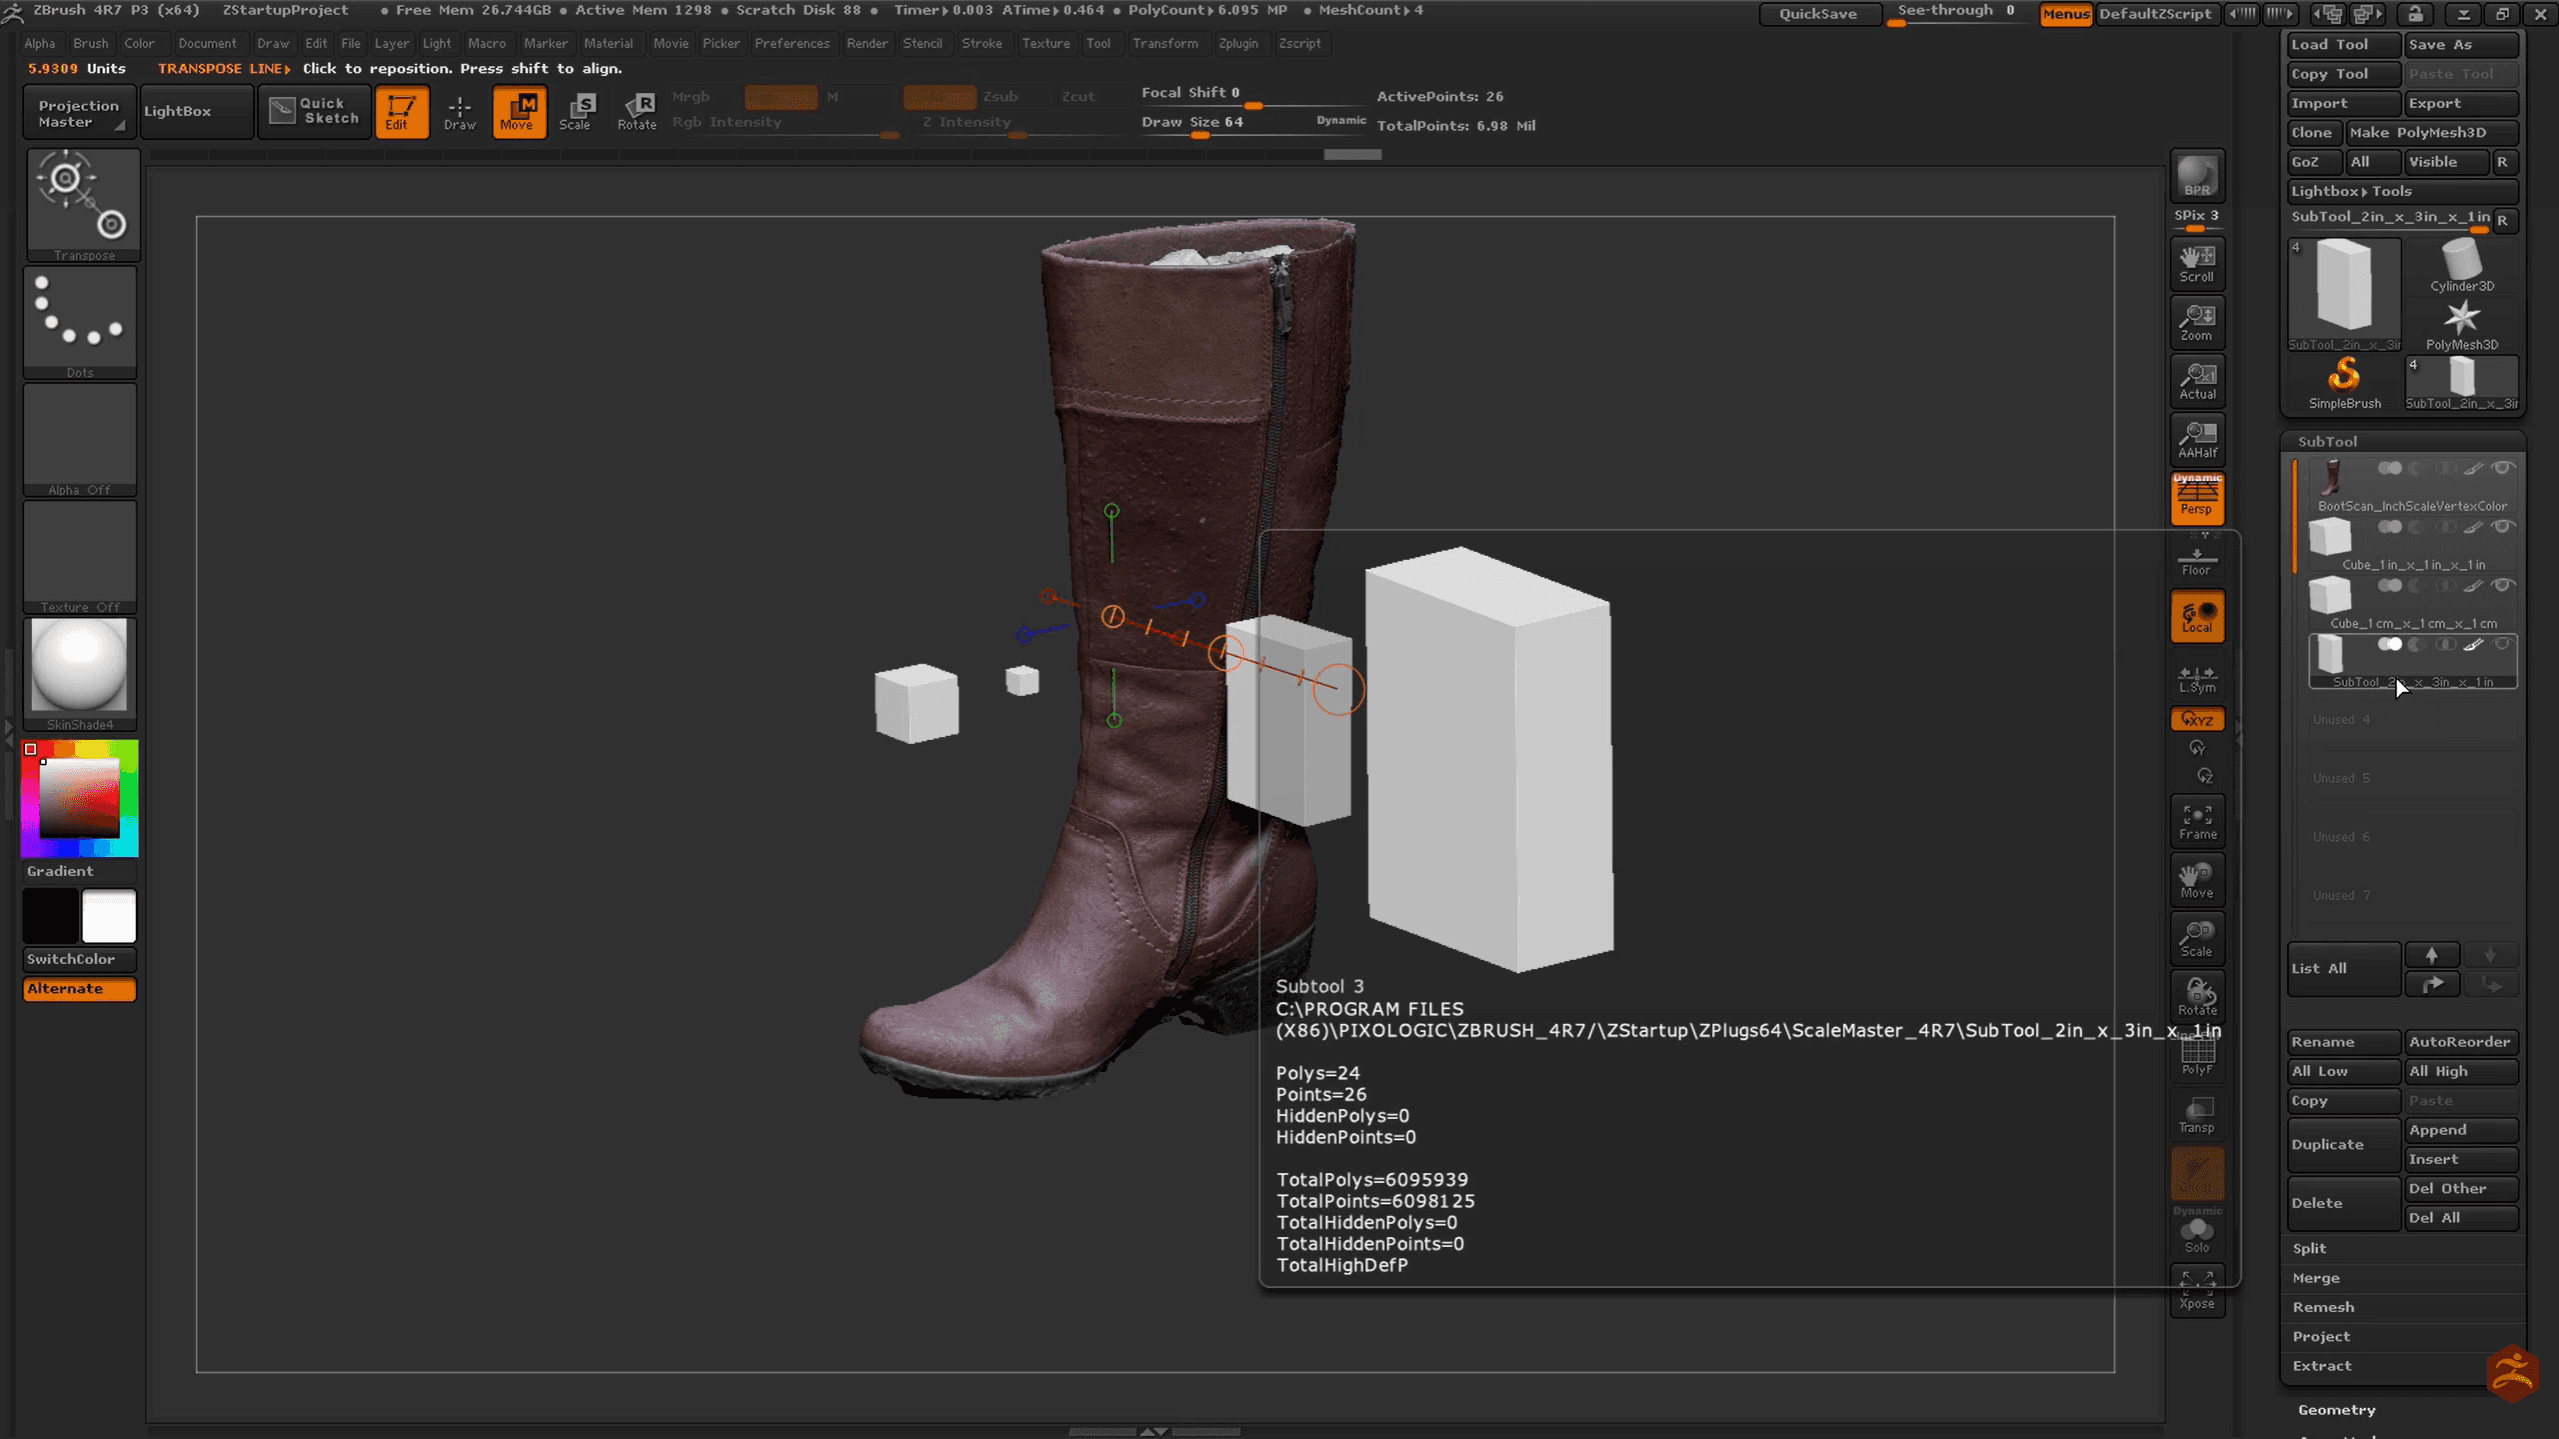
Task: Select the Cylinder3D tool thumbnail
Action: click(x=2461, y=265)
